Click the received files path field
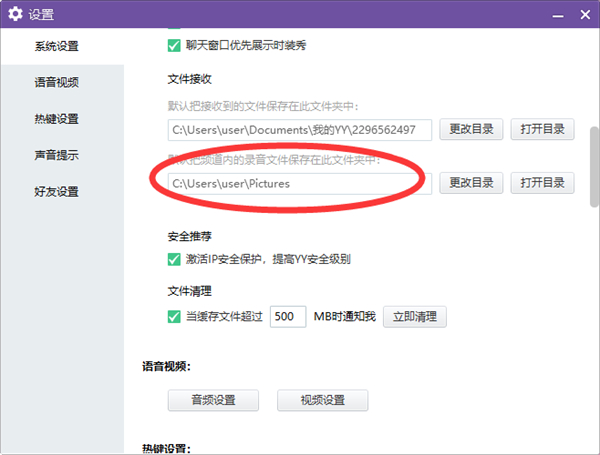600x455 pixels. 299,130
